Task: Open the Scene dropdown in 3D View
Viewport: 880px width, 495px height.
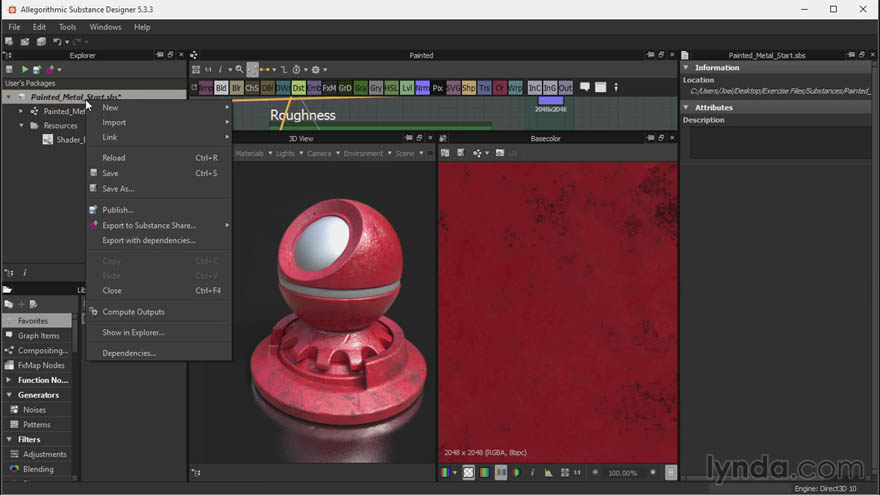Action: point(409,153)
